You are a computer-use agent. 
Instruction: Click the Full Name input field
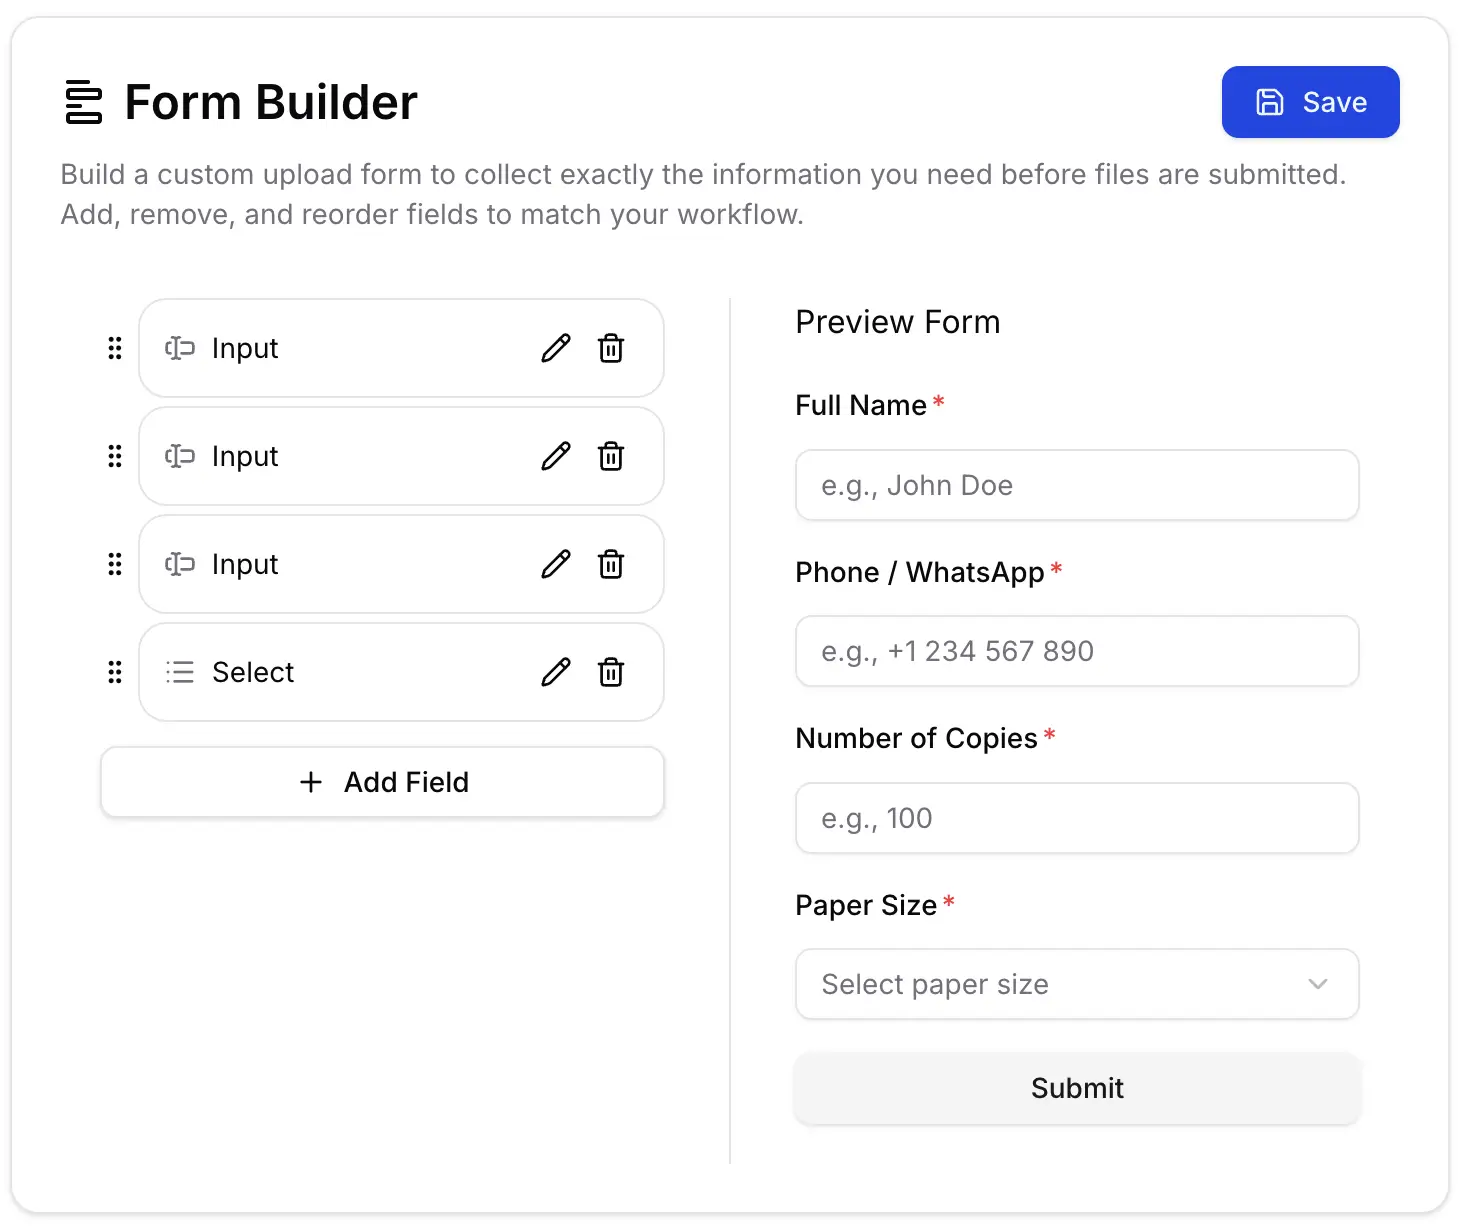(x=1077, y=485)
